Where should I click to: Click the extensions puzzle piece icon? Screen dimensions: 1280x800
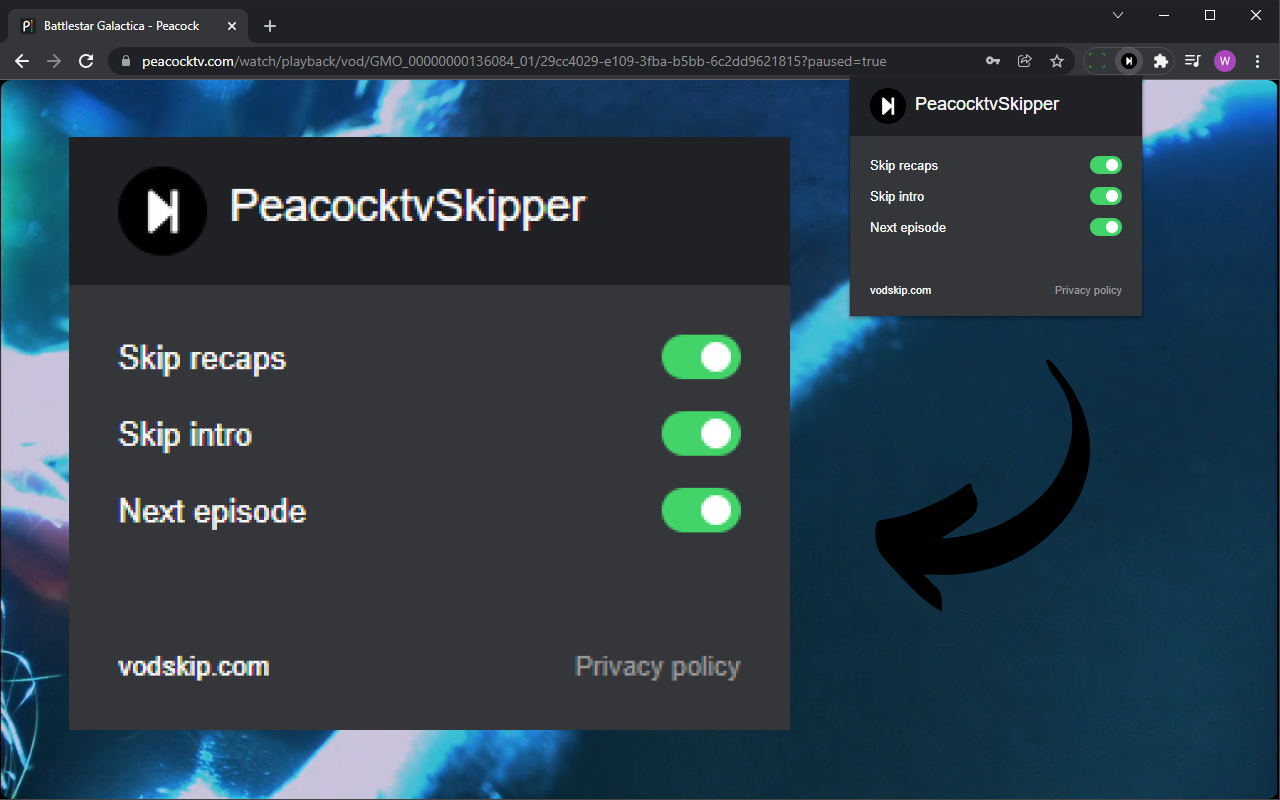[1161, 61]
